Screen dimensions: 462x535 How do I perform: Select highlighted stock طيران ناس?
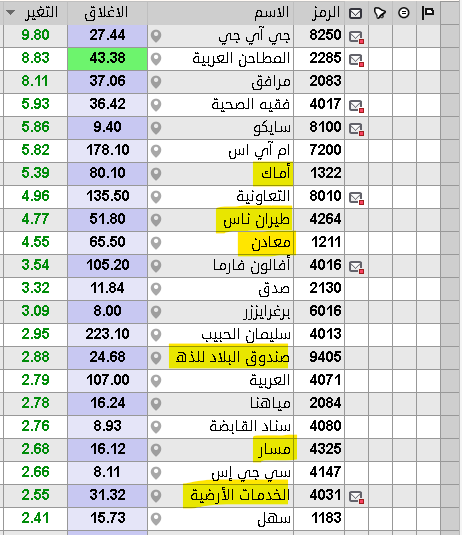point(257,220)
